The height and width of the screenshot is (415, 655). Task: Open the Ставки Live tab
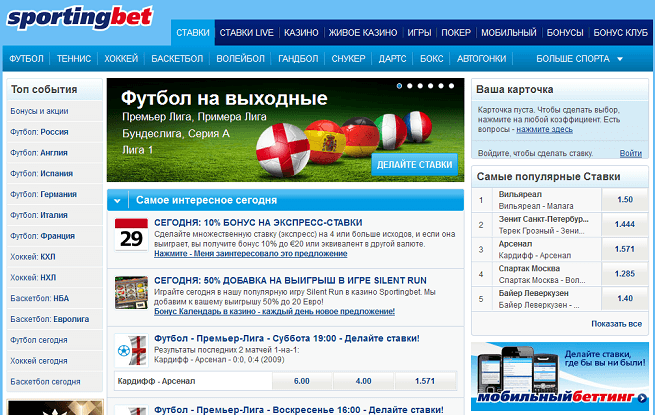[246, 33]
